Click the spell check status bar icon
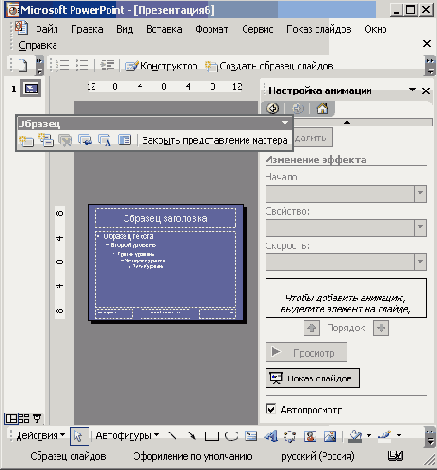 point(395,456)
